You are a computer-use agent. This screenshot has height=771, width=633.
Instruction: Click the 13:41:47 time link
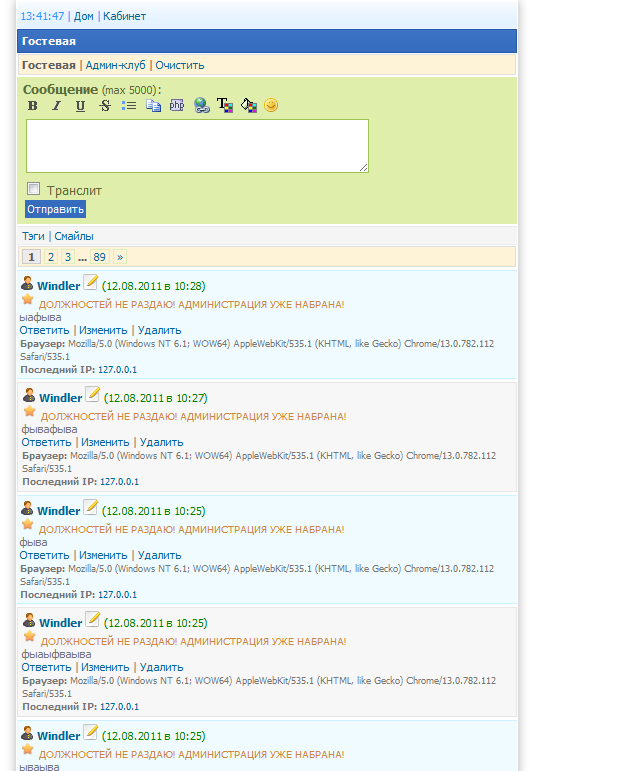click(42, 16)
